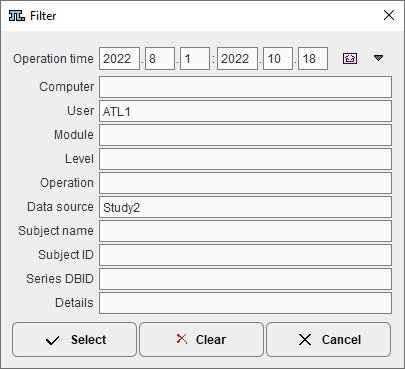Open the date range dropdown arrow
The width and height of the screenshot is (405, 369).
tap(378, 58)
